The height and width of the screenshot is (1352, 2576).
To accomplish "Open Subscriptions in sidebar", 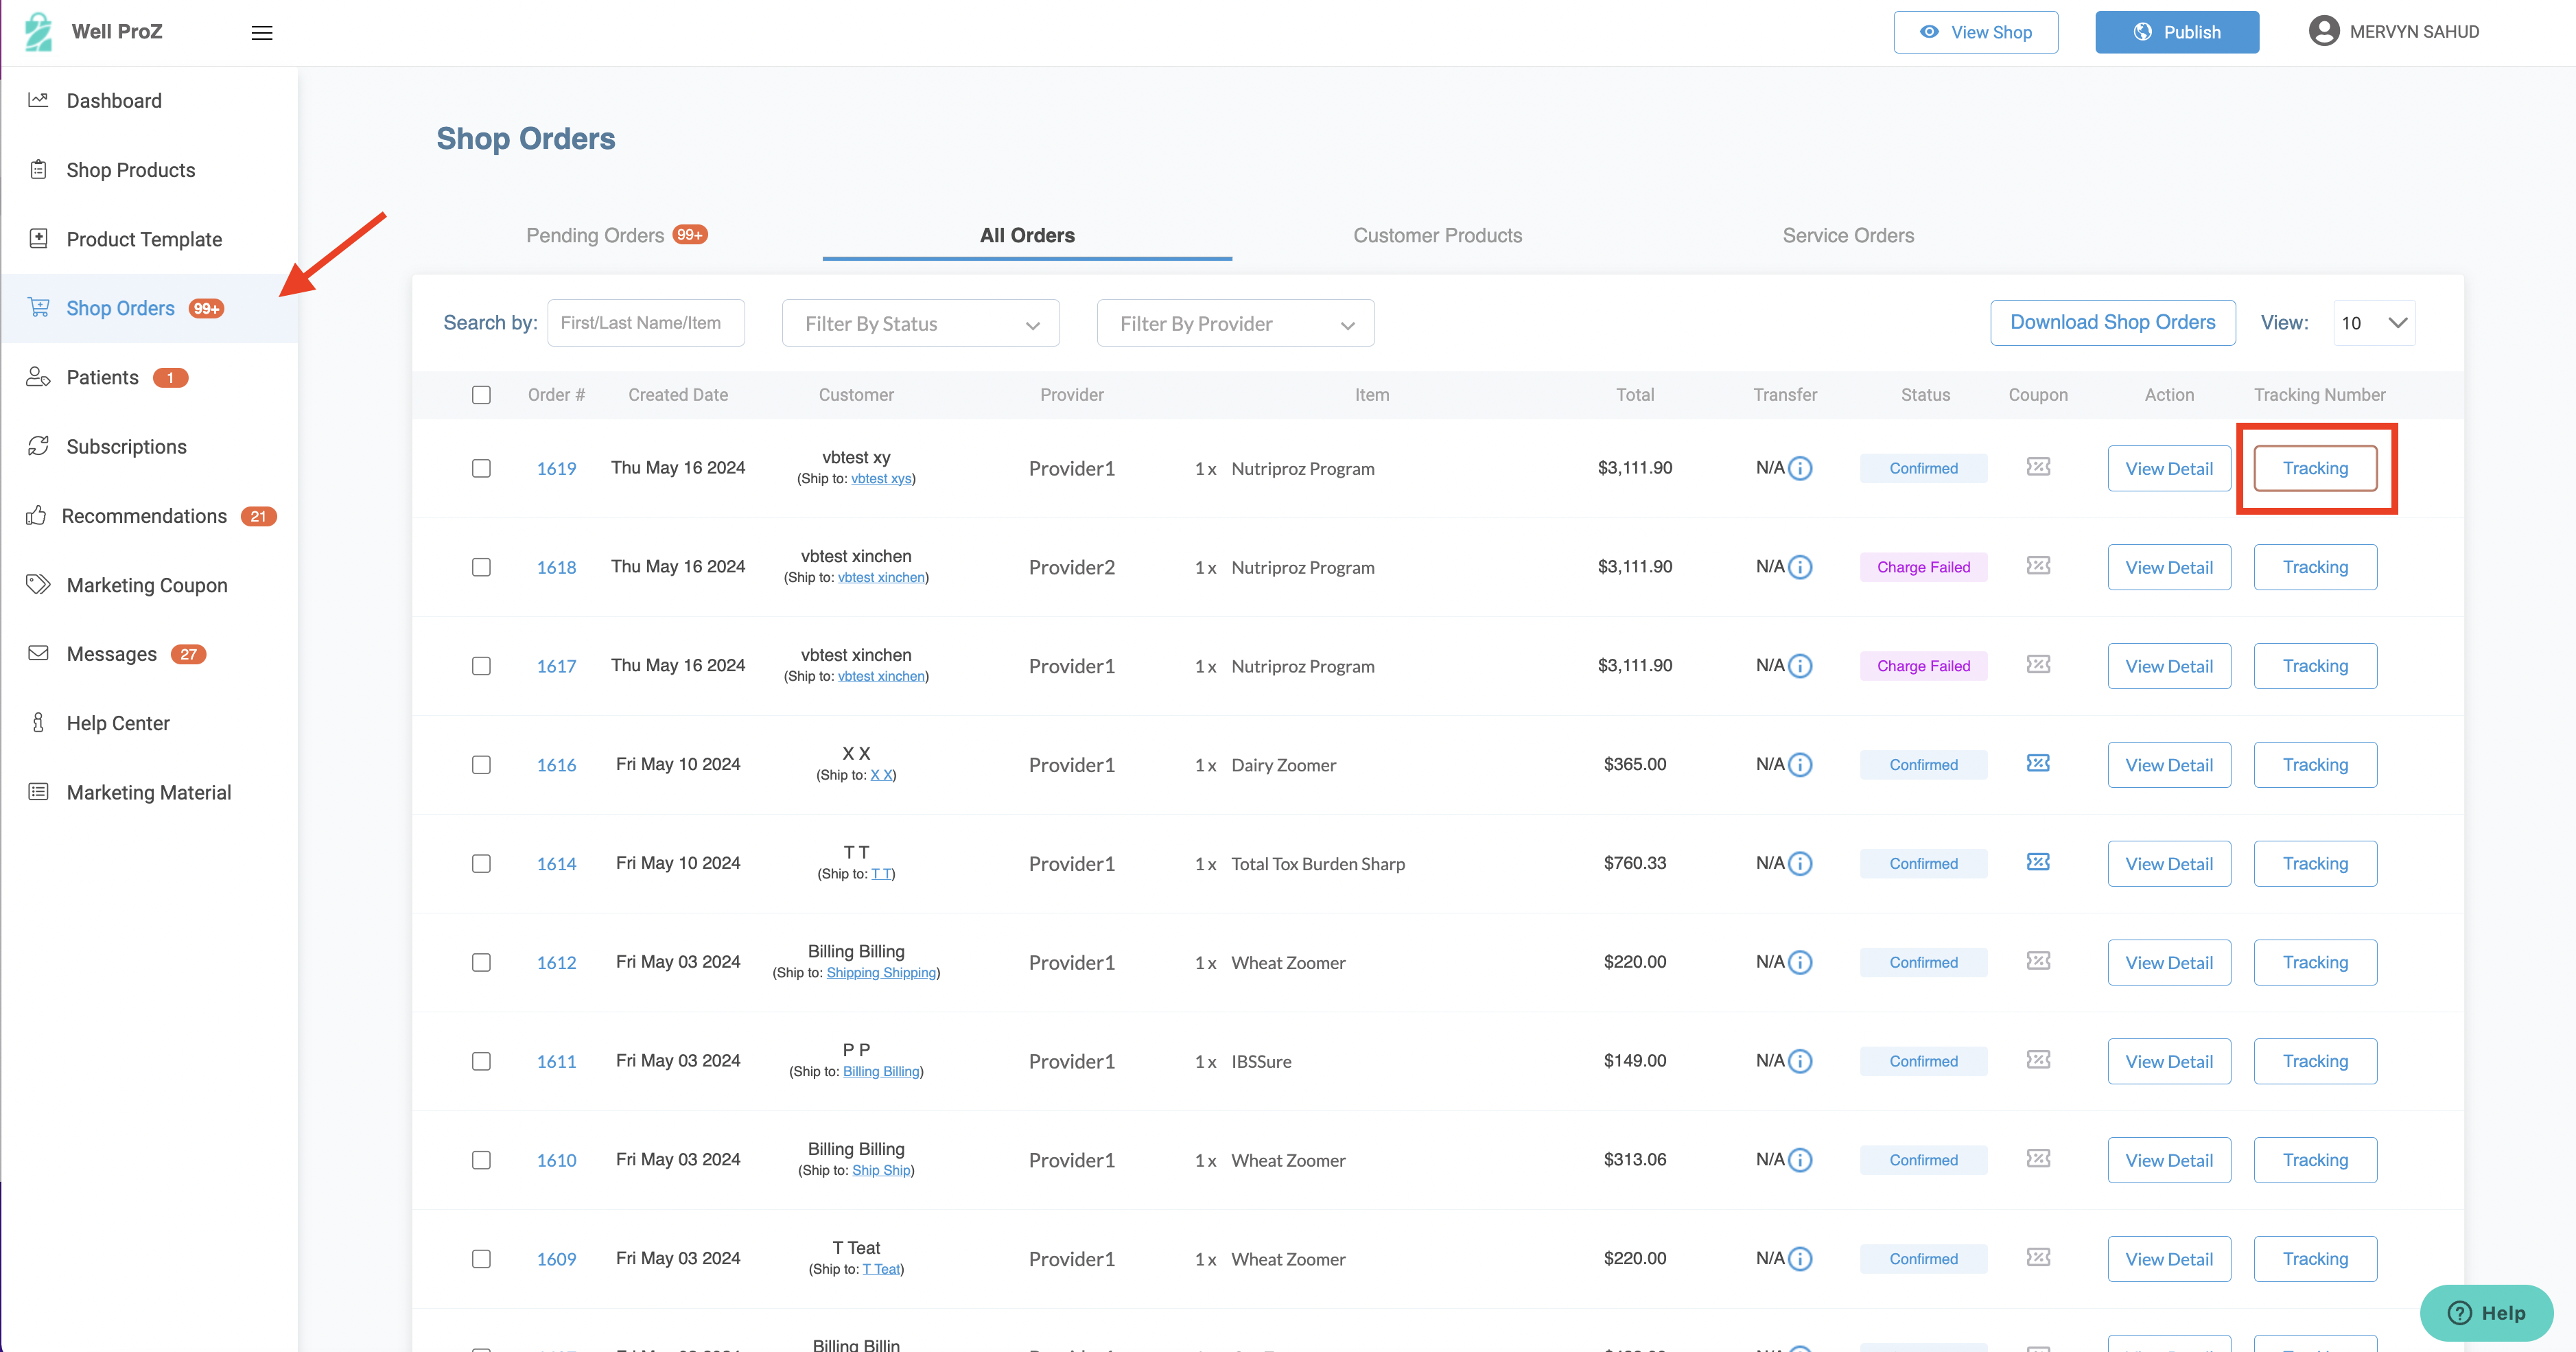I will click(126, 447).
